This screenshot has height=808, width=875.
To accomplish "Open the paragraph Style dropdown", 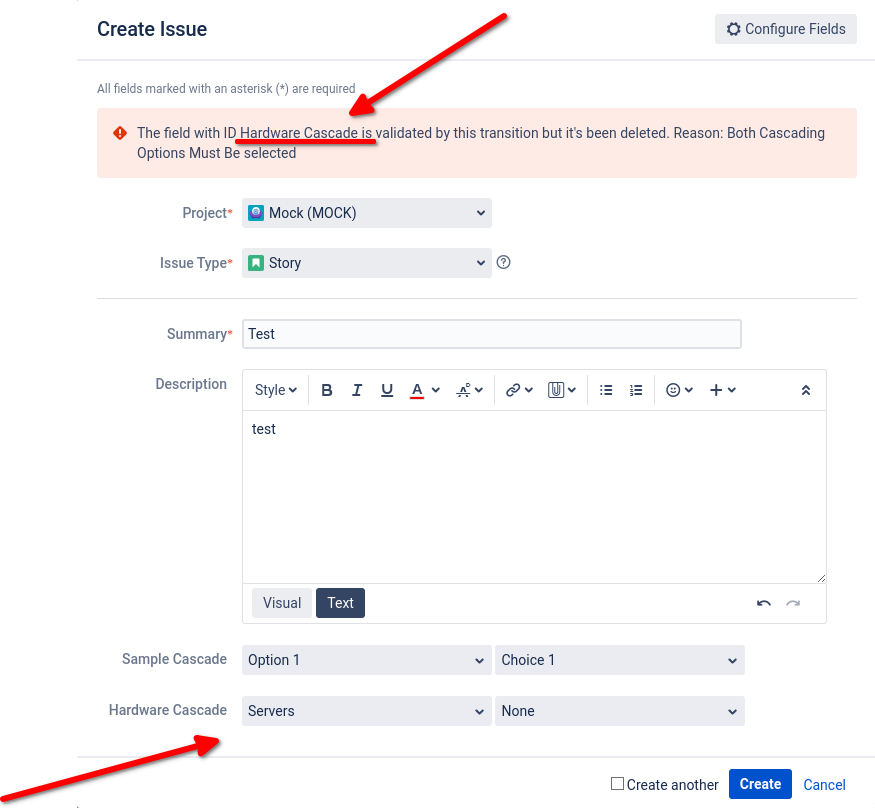I will click(273, 389).
